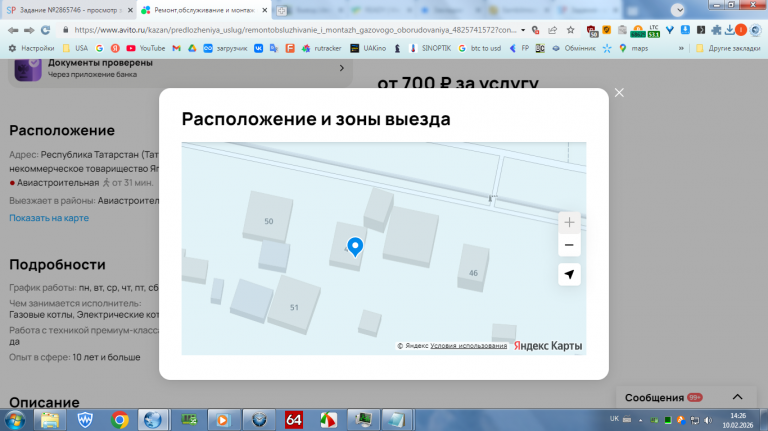Open the SINOPTIK bookmark
Image resolution: width=768 pixels, height=431 pixels.
tap(430, 48)
